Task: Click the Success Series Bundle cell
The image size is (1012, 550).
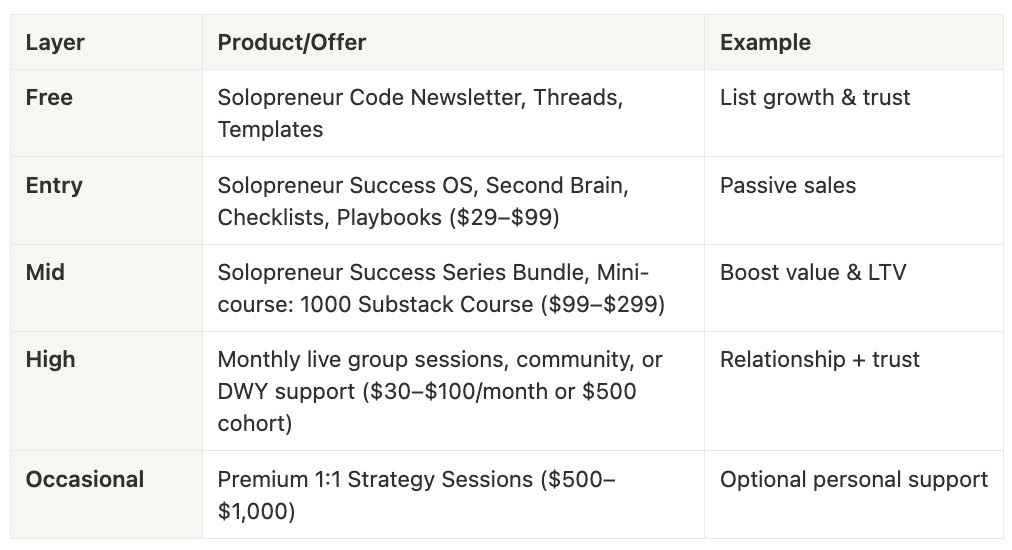Action: pyautogui.click(x=453, y=288)
